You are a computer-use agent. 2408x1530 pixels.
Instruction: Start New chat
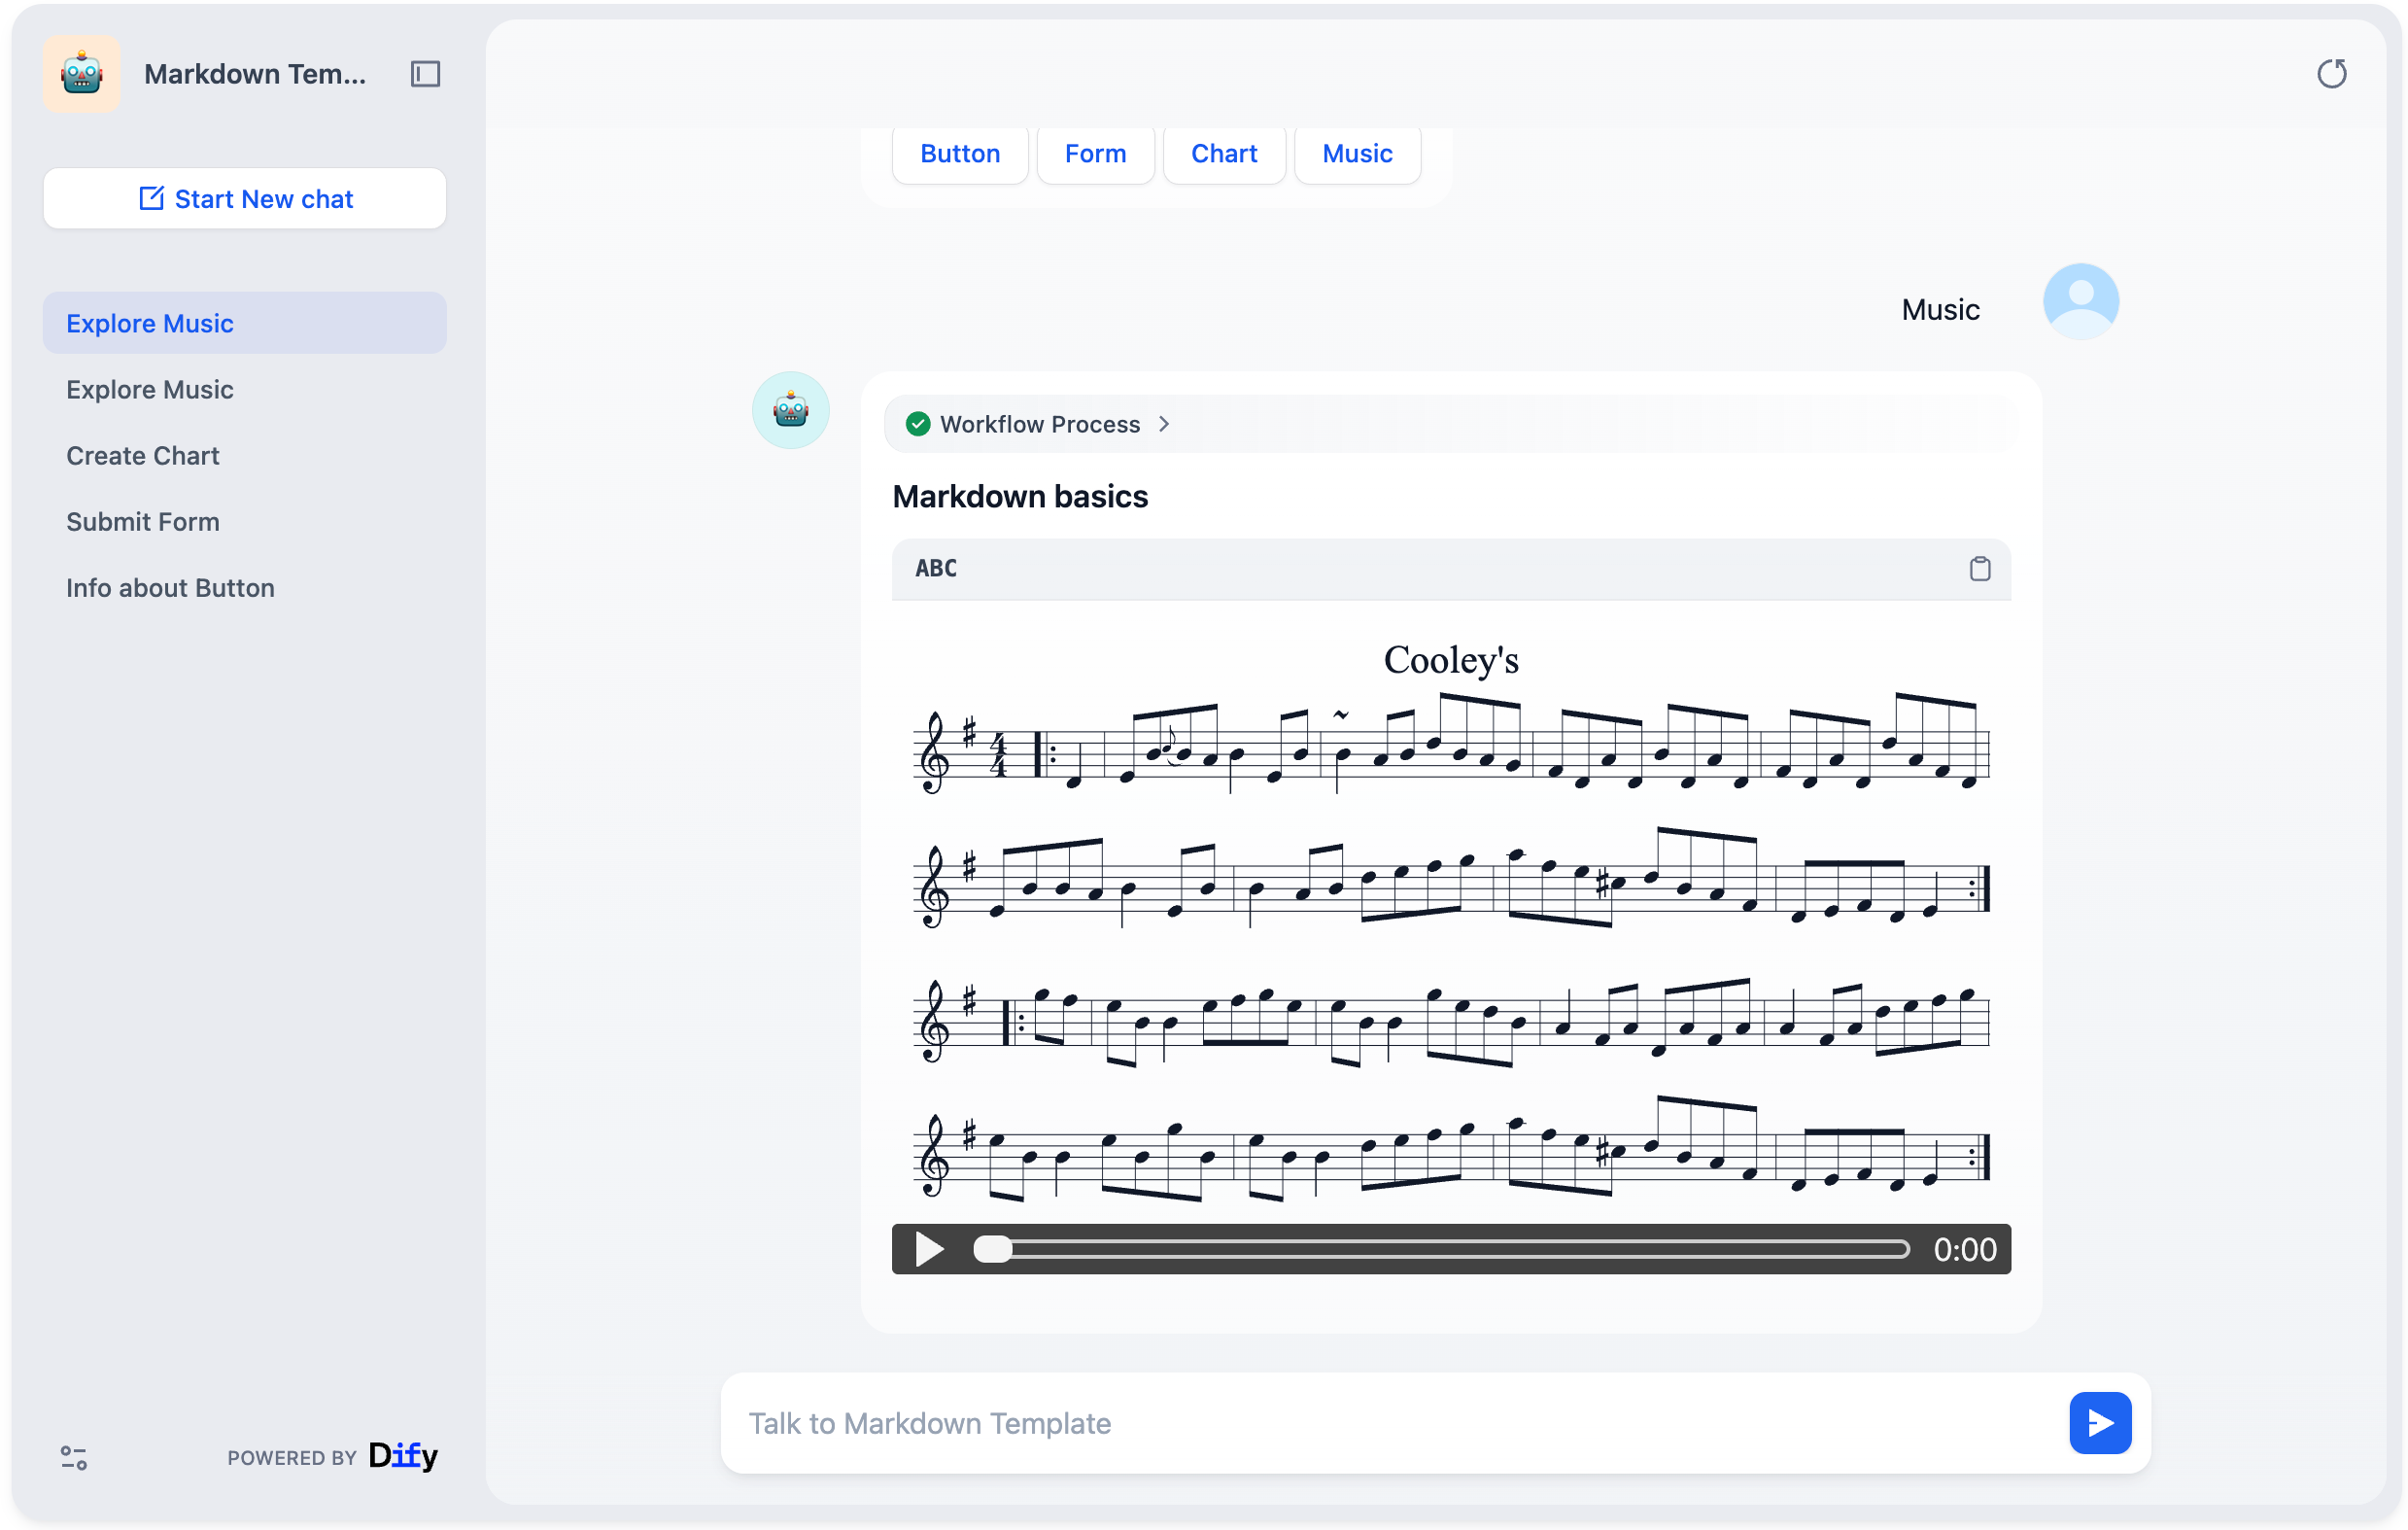pos(245,199)
